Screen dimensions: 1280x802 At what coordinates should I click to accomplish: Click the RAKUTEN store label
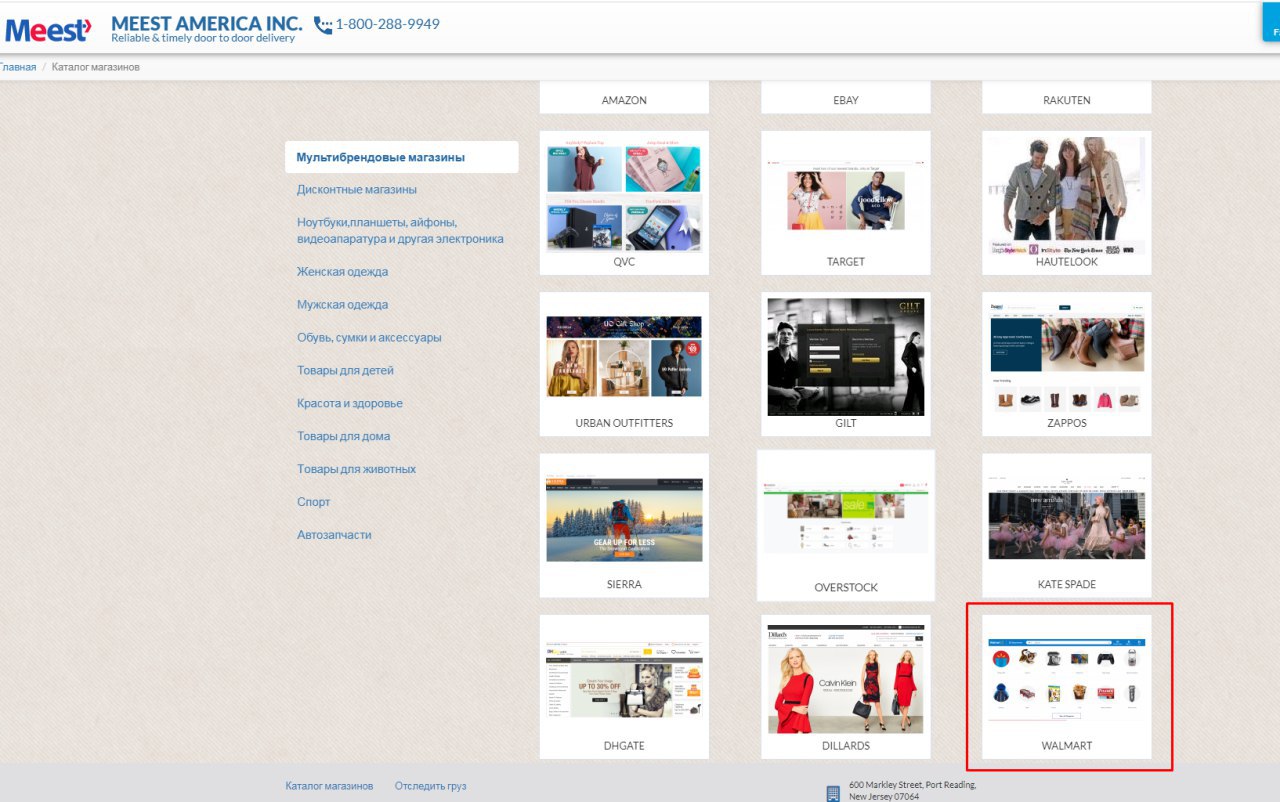click(1067, 100)
